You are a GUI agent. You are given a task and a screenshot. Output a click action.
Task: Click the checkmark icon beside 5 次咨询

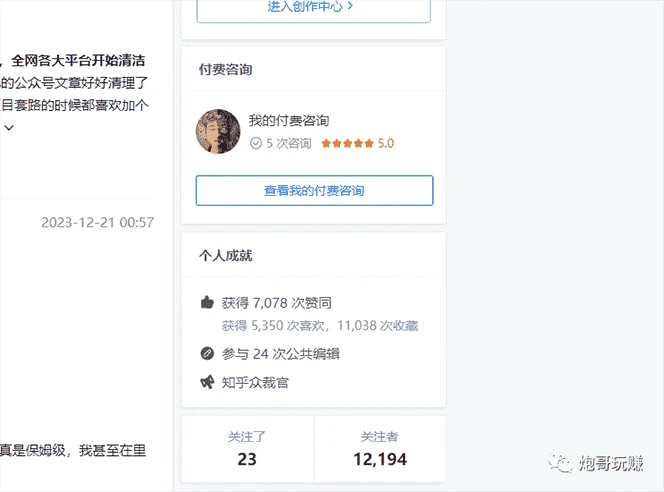[256, 144]
